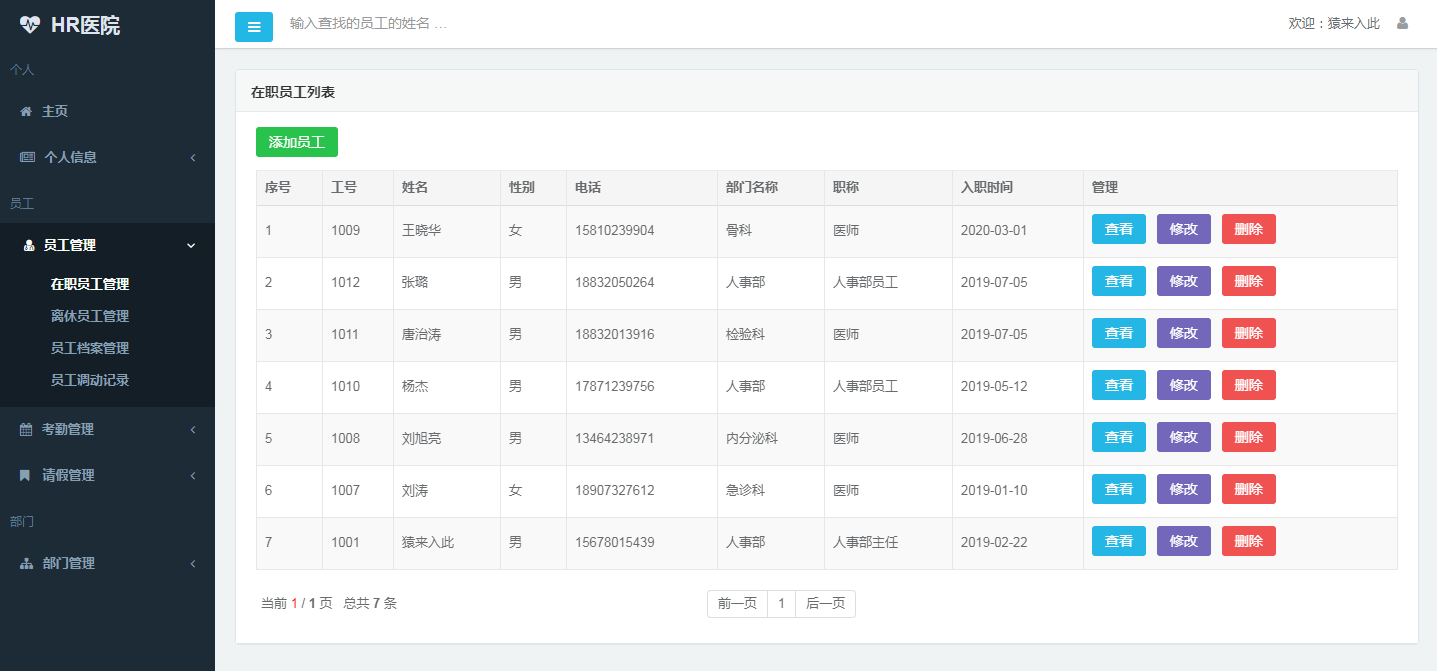Open 员工档案管理 in the sidebar
The height and width of the screenshot is (671, 1437).
point(90,348)
